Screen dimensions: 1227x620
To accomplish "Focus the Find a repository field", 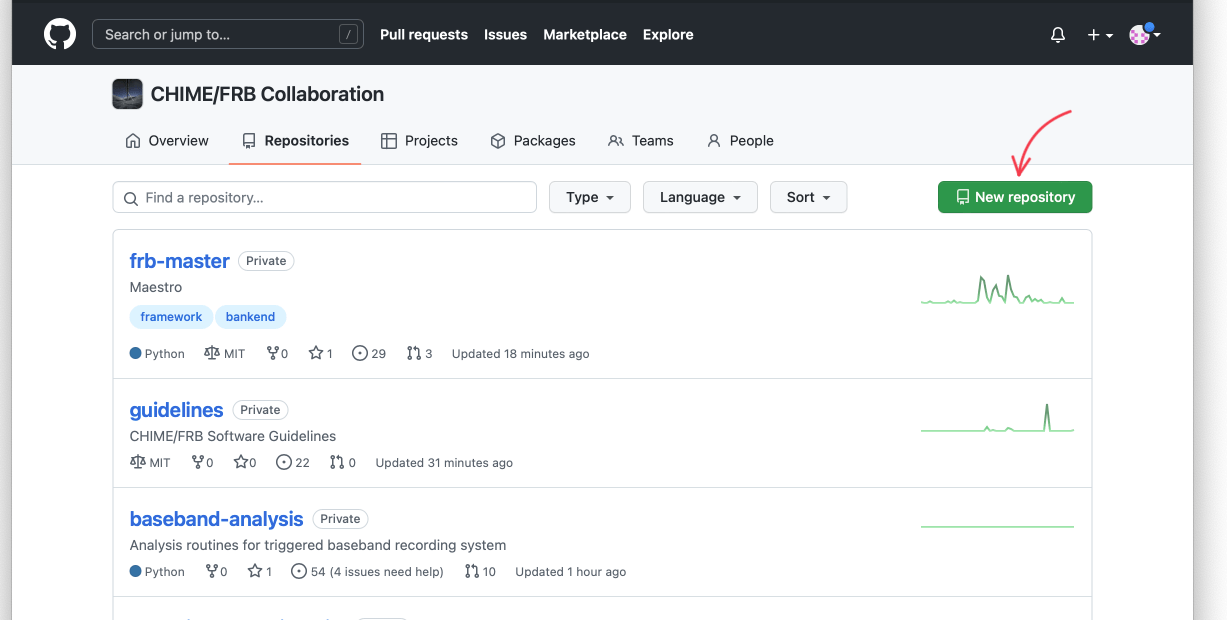I will click(325, 197).
